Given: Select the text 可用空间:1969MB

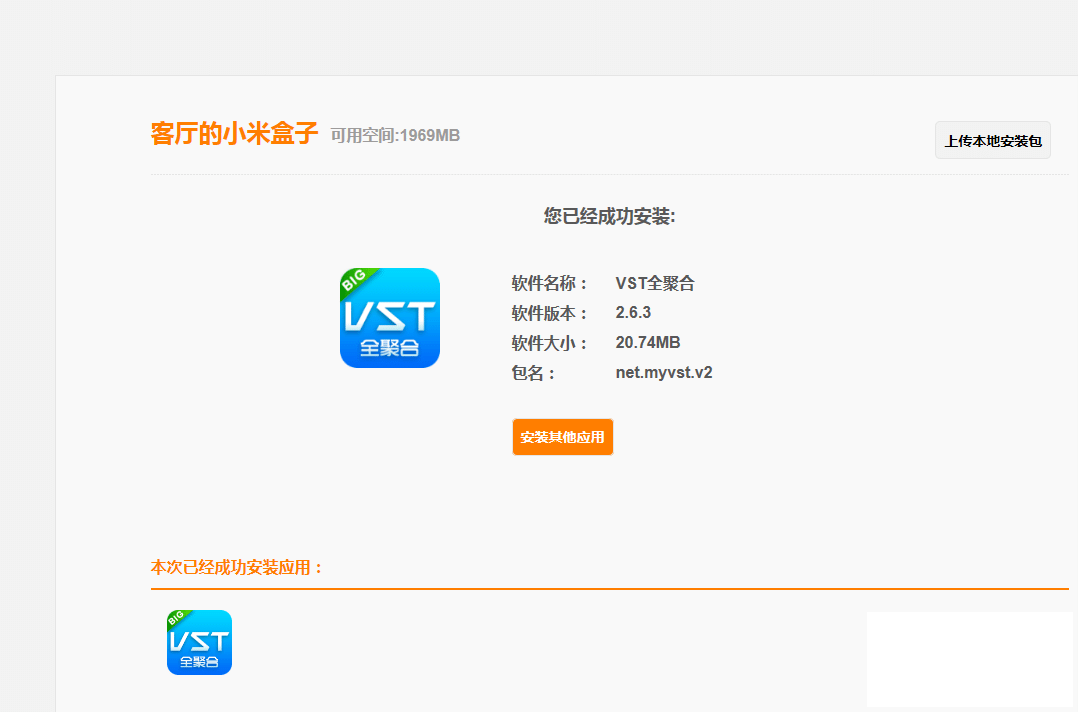Looking at the screenshot, I should point(395,135).
